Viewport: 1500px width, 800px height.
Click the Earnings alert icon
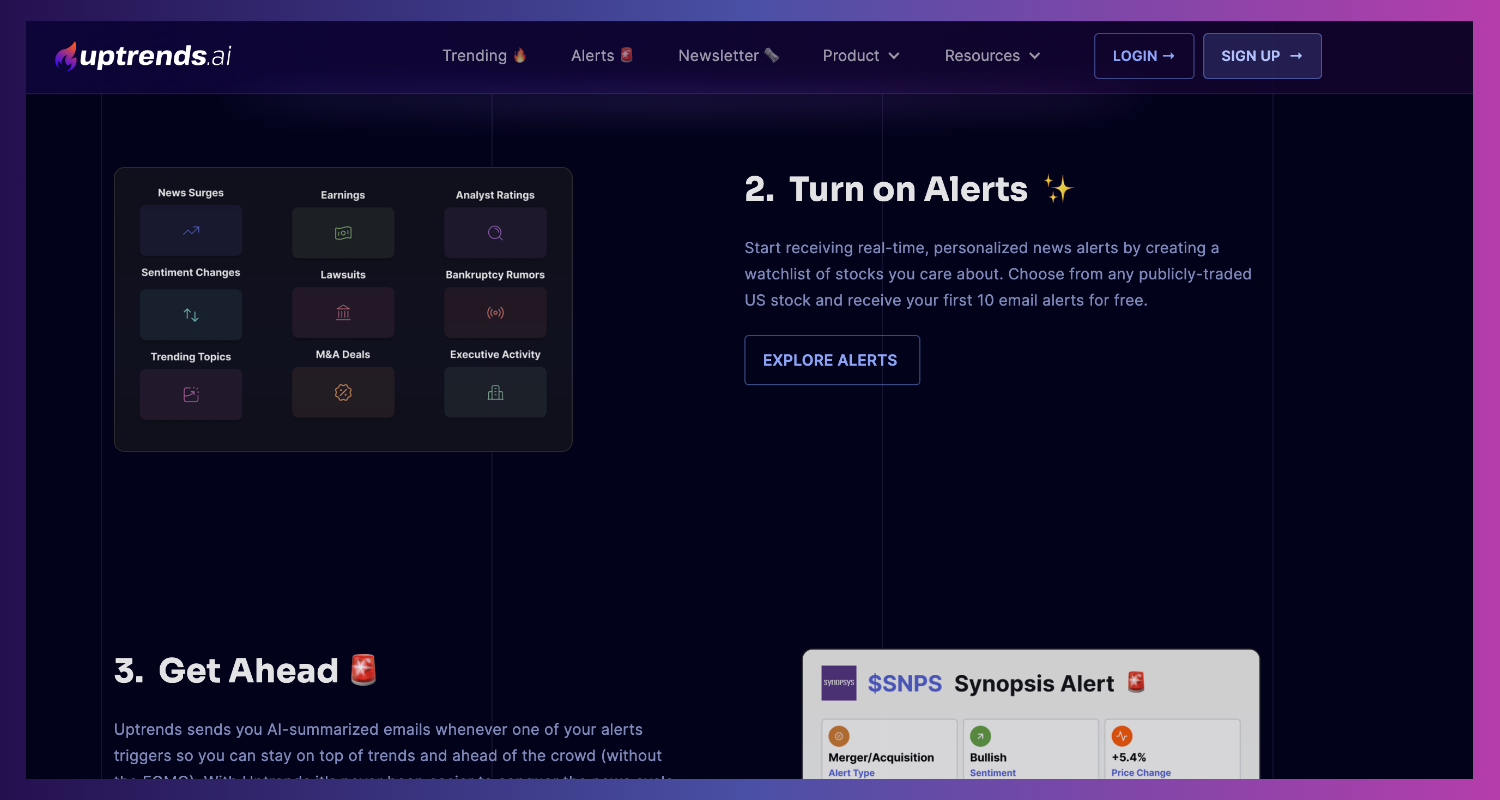click(x=343, y=232)
